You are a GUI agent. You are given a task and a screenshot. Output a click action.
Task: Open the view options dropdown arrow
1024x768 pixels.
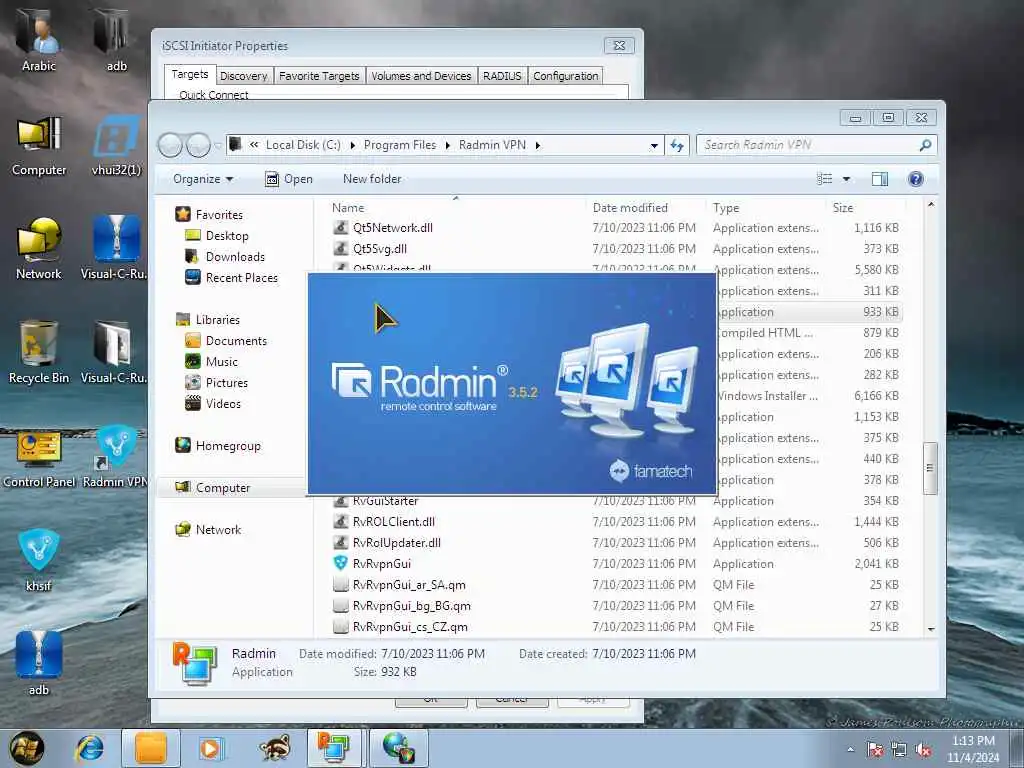point(846,179)
